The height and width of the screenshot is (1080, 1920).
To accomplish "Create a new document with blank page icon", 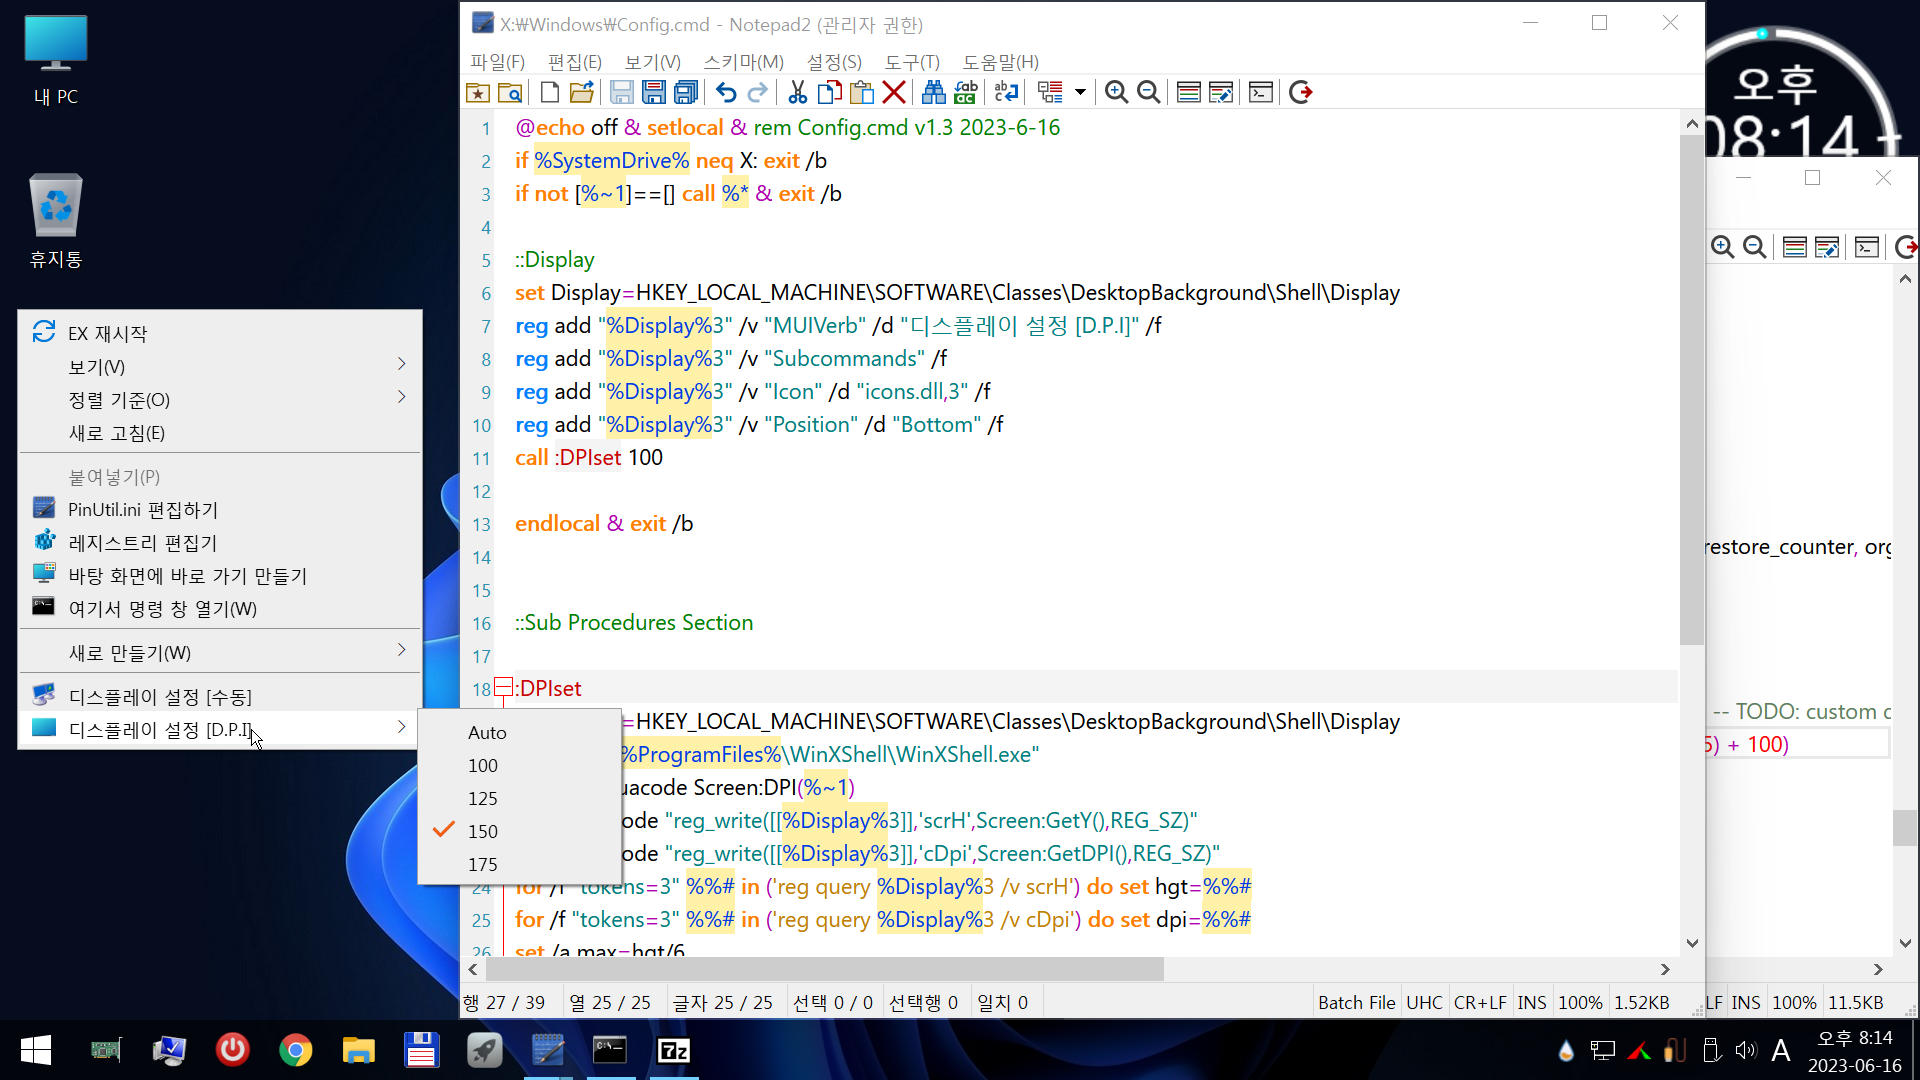I will coord(549,93).
